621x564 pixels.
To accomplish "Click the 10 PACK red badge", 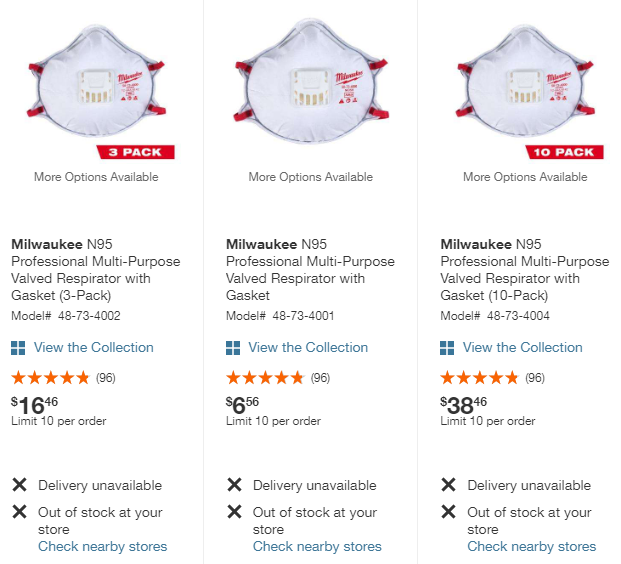I will [561, 152].
